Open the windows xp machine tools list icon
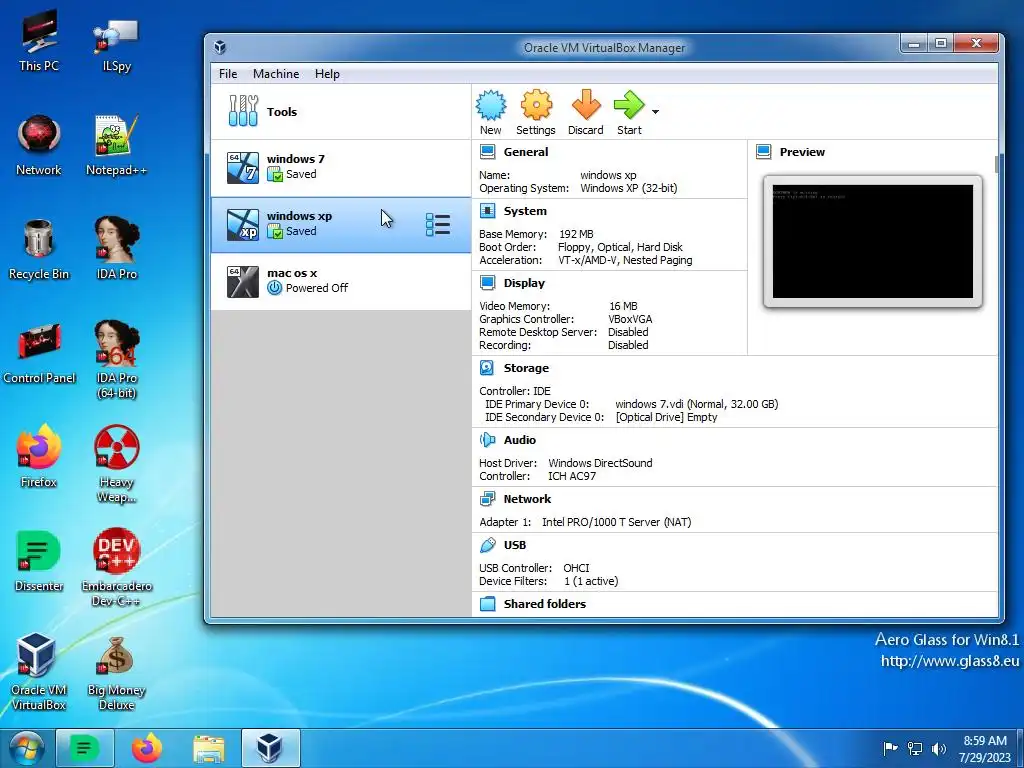Screen dimensions: 1024x768 pyautogui.click(x=438, y=225)
